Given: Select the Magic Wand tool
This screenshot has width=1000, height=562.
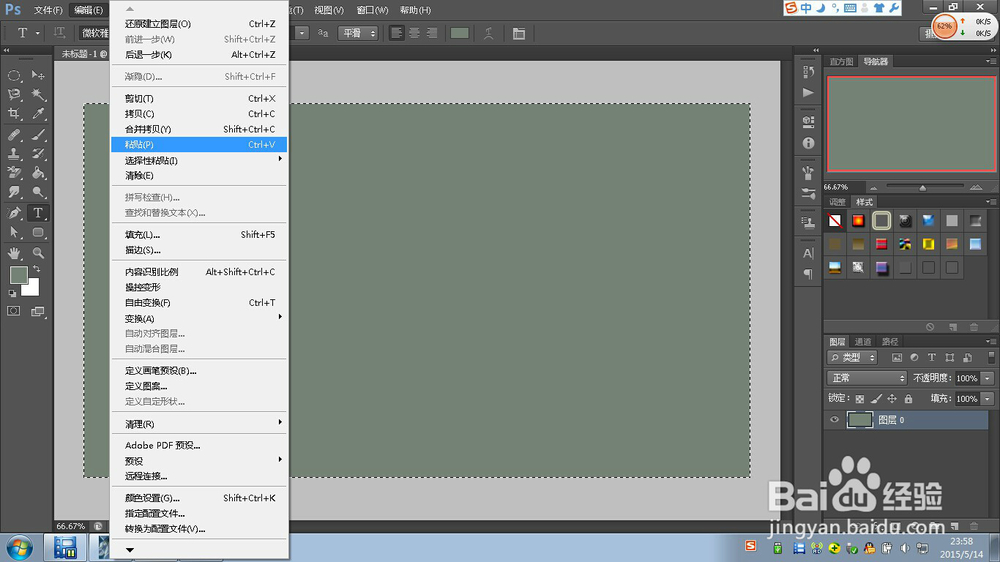Looking at the screenshot, I should [38, 94].
